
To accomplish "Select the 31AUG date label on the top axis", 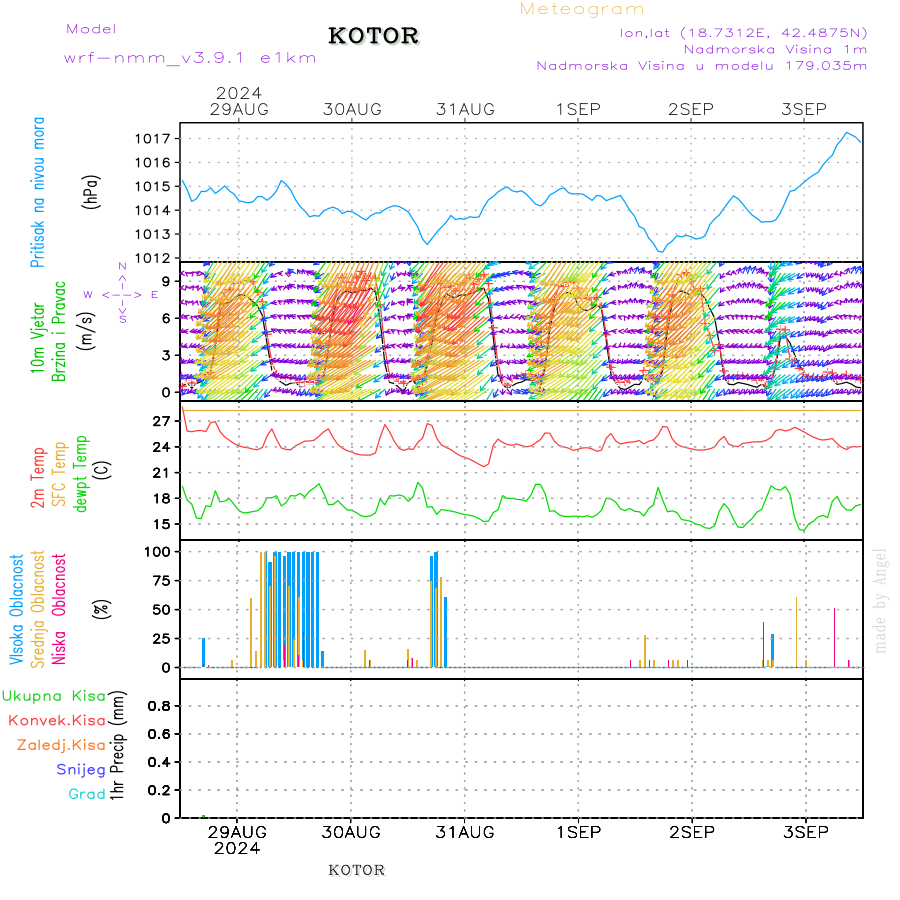I will [465, 109].
